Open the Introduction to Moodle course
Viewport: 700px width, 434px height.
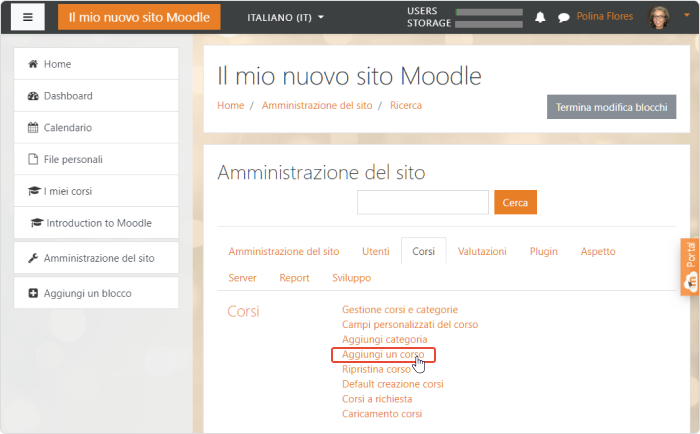[x=96, y=223]
